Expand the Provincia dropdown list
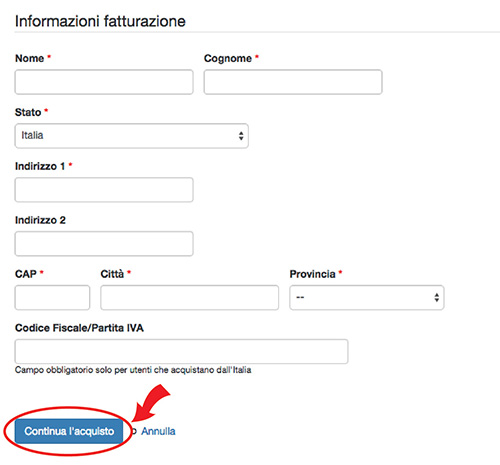Screen dimensions: 500x465 pos(367,297)
